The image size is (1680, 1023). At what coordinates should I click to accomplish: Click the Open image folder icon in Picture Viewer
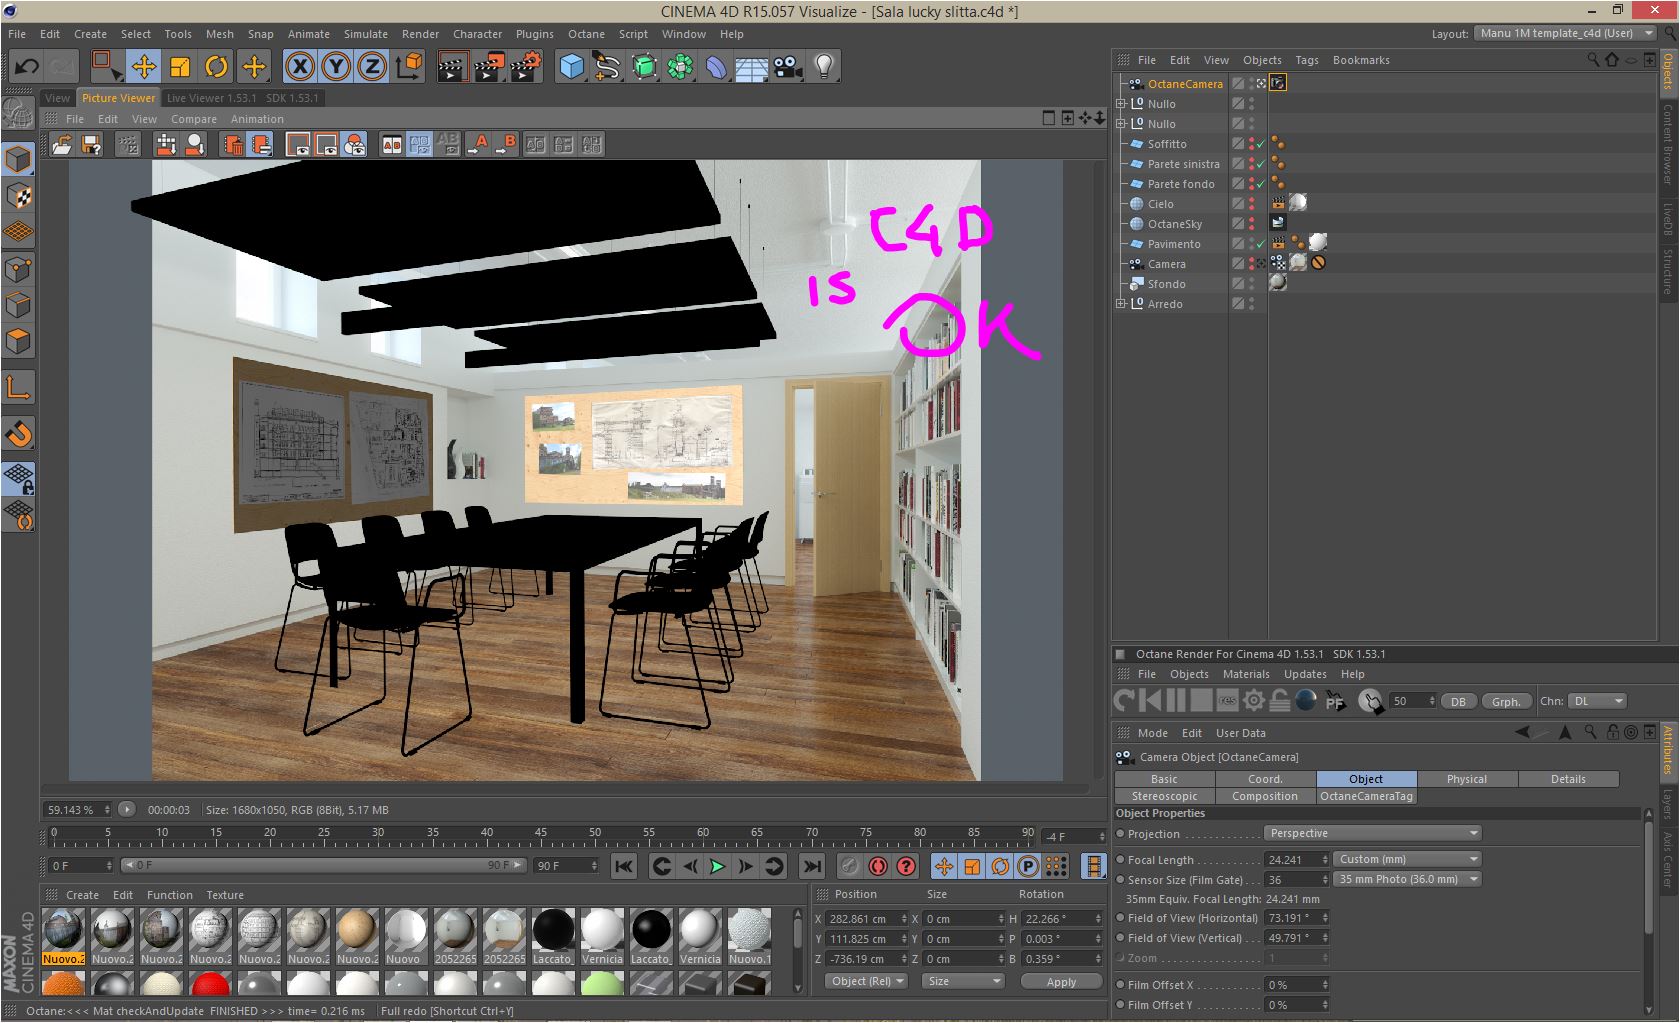point(62,145)
